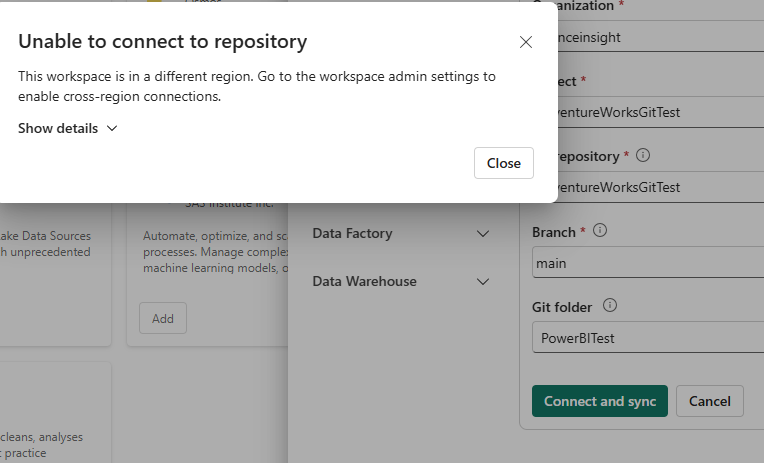Select the Branch dropdown showing main
Image resolution: width=764 pixels, height=463 pixels.
[x=648, y=262]
